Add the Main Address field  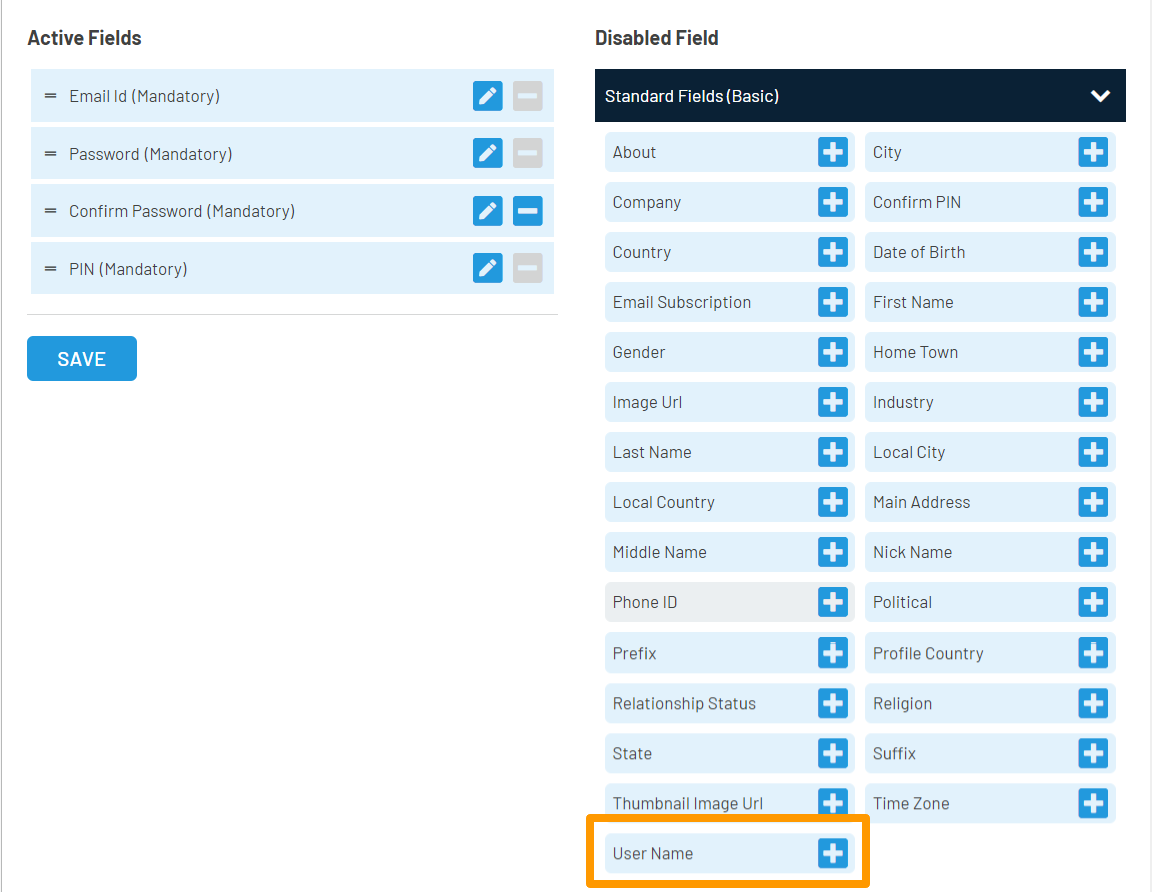click(x=1094, y=502)
